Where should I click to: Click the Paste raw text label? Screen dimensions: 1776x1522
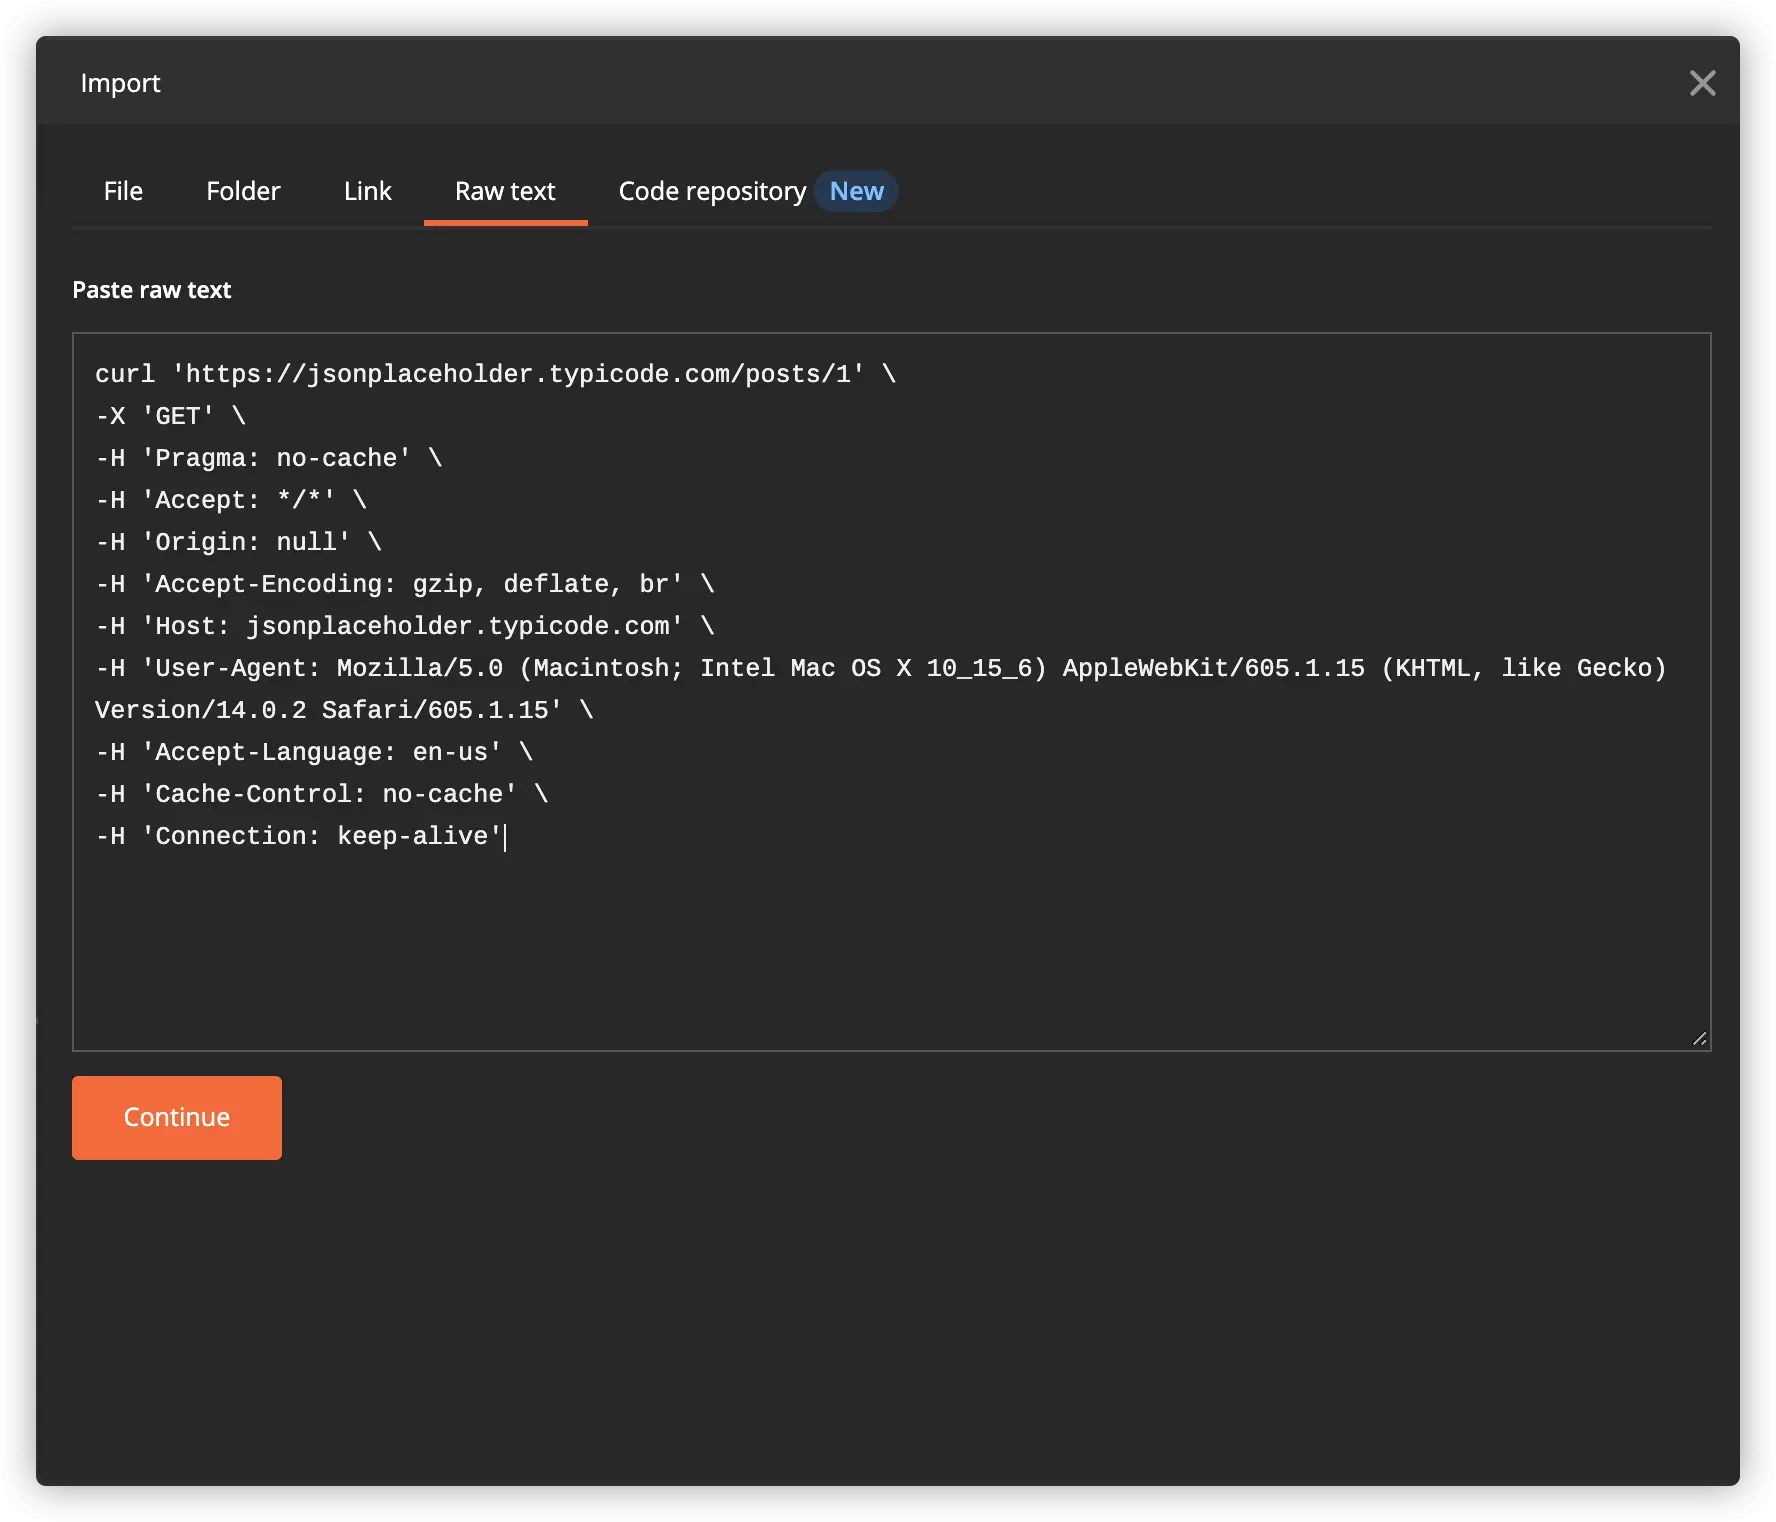click(x=152, y=290)
